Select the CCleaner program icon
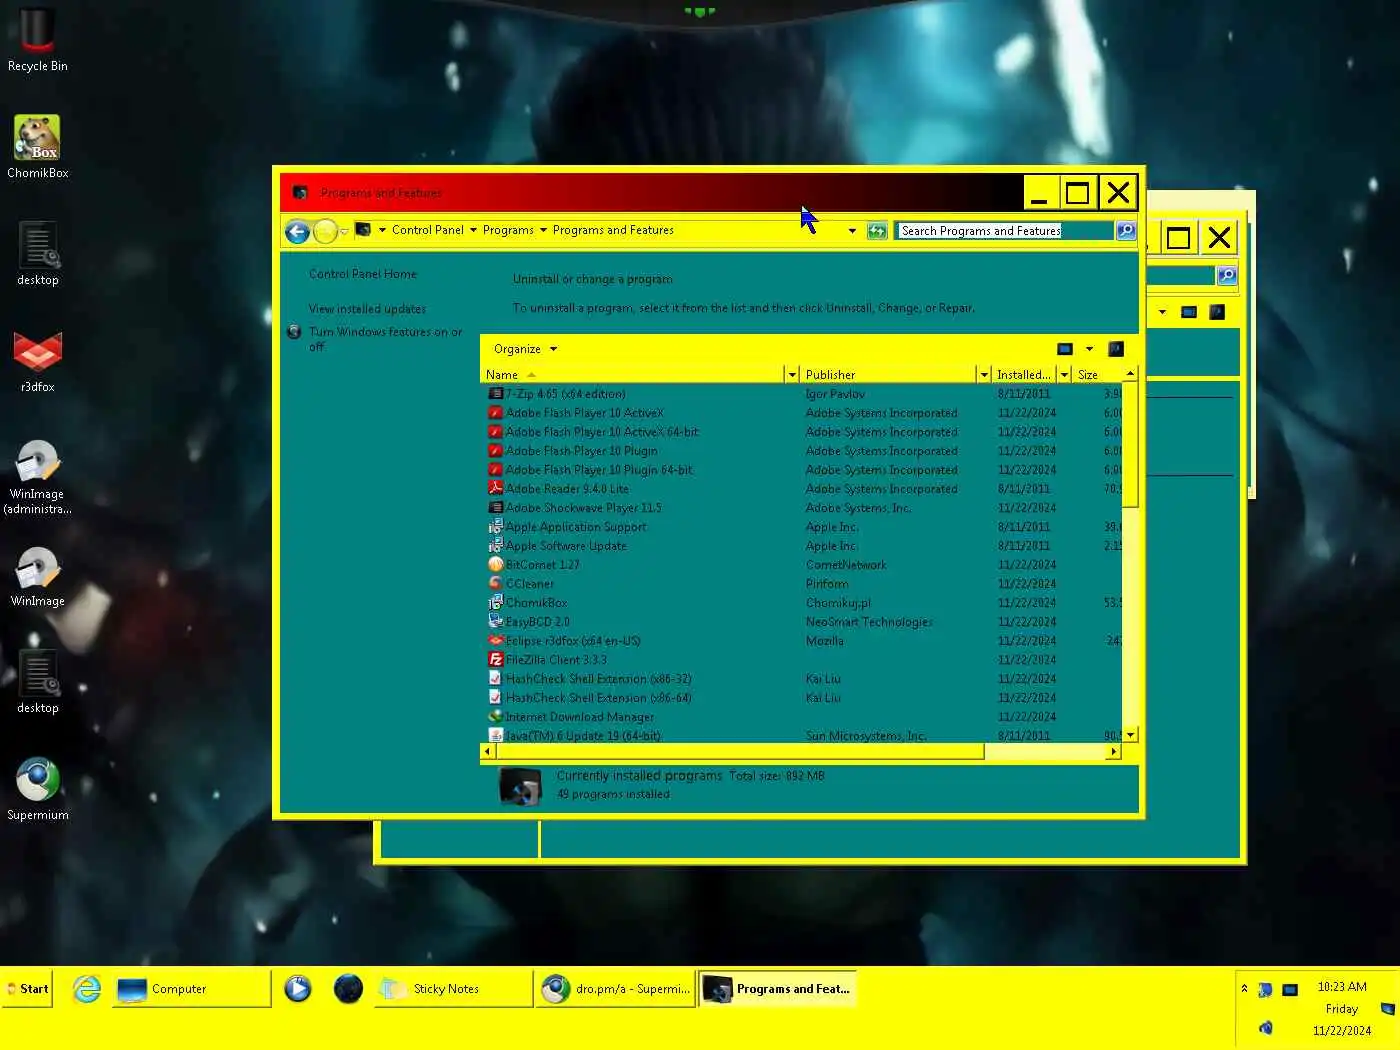This screenshot has width=1400, height=1050. tap(495, 584)
